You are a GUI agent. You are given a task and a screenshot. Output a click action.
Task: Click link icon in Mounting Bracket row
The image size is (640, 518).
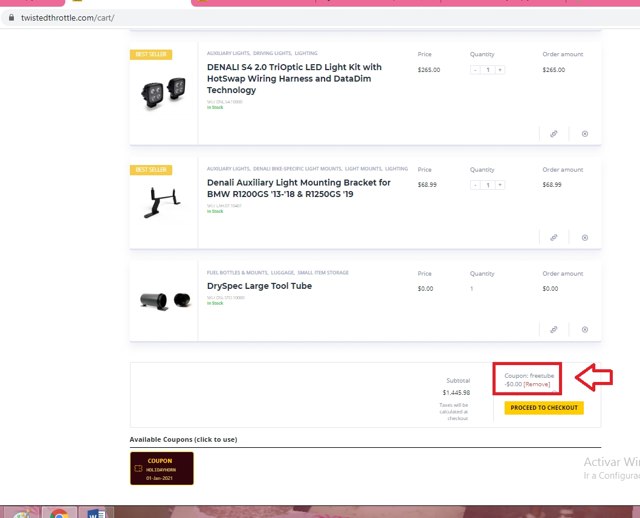pyautogui.click(x=553, y=238)
